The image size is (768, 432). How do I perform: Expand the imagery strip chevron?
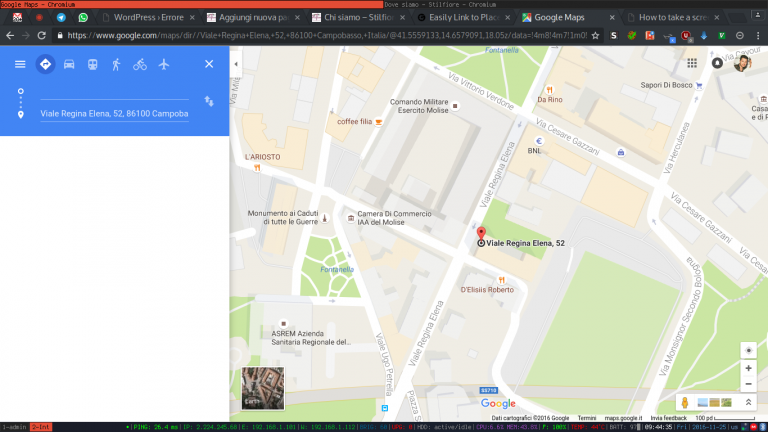(748, 403)
